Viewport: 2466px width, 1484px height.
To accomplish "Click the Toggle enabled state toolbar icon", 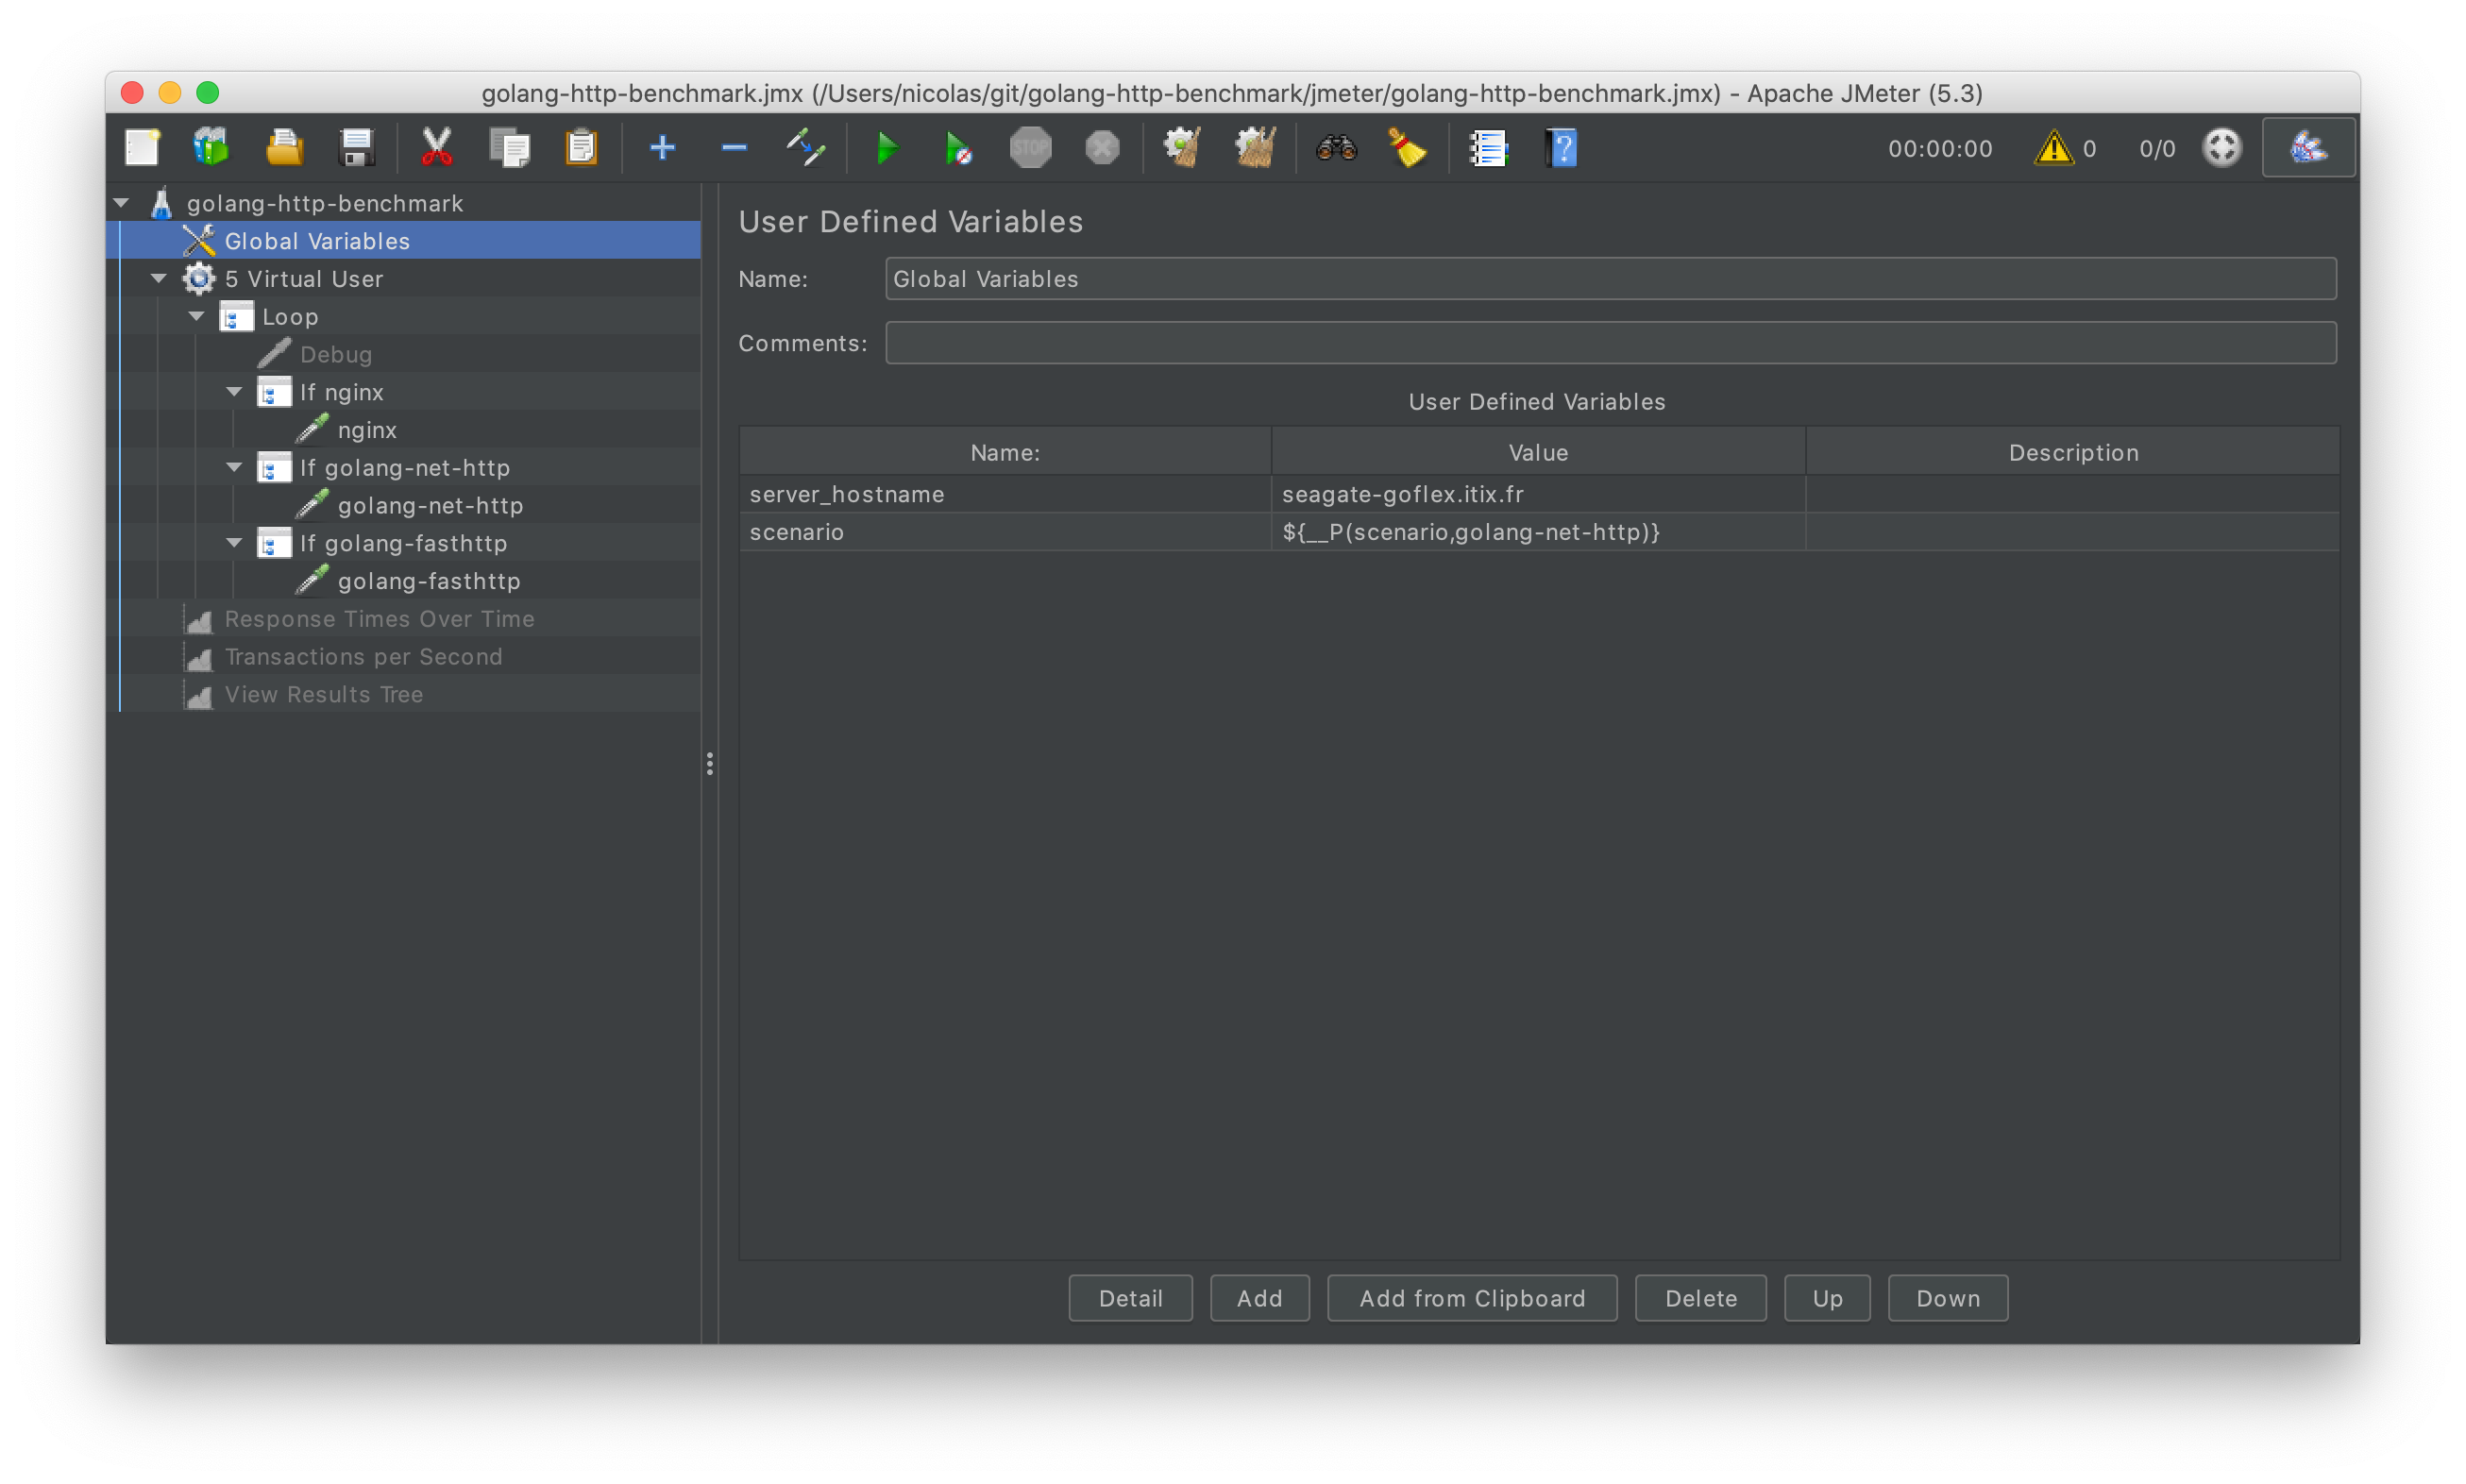I will tap(805, 149).
